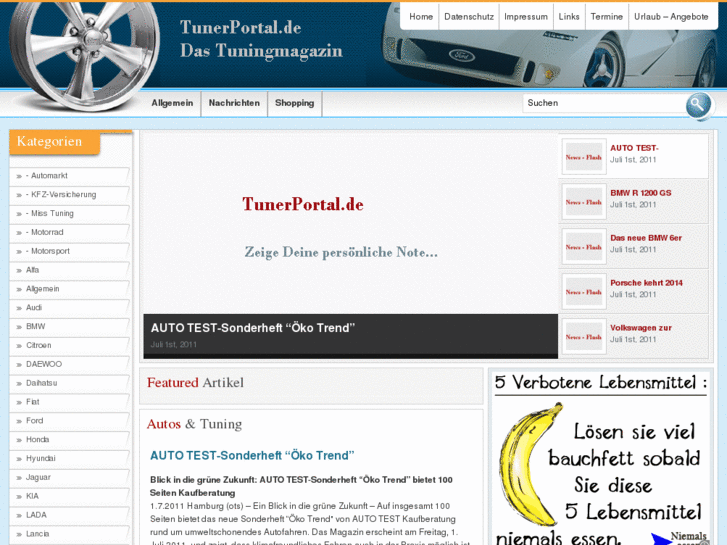
Task: Open Urlaub – Angebote menu item
Action: 671,17
